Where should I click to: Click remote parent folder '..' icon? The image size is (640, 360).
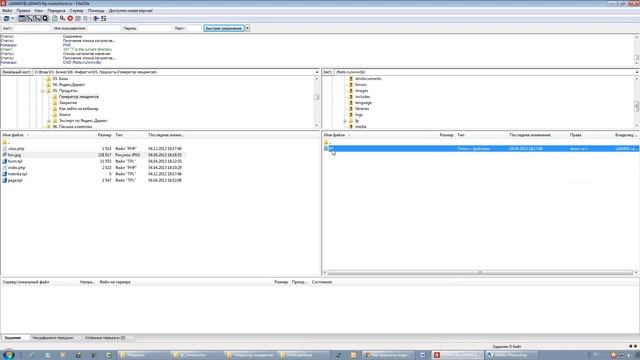click(x=326, y=142)
